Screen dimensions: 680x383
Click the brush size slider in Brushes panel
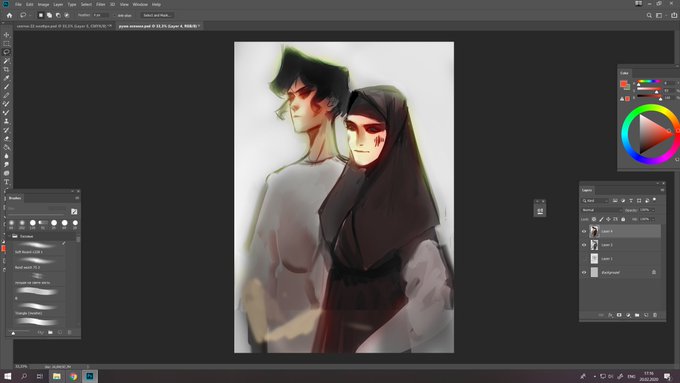click(20, 332)
